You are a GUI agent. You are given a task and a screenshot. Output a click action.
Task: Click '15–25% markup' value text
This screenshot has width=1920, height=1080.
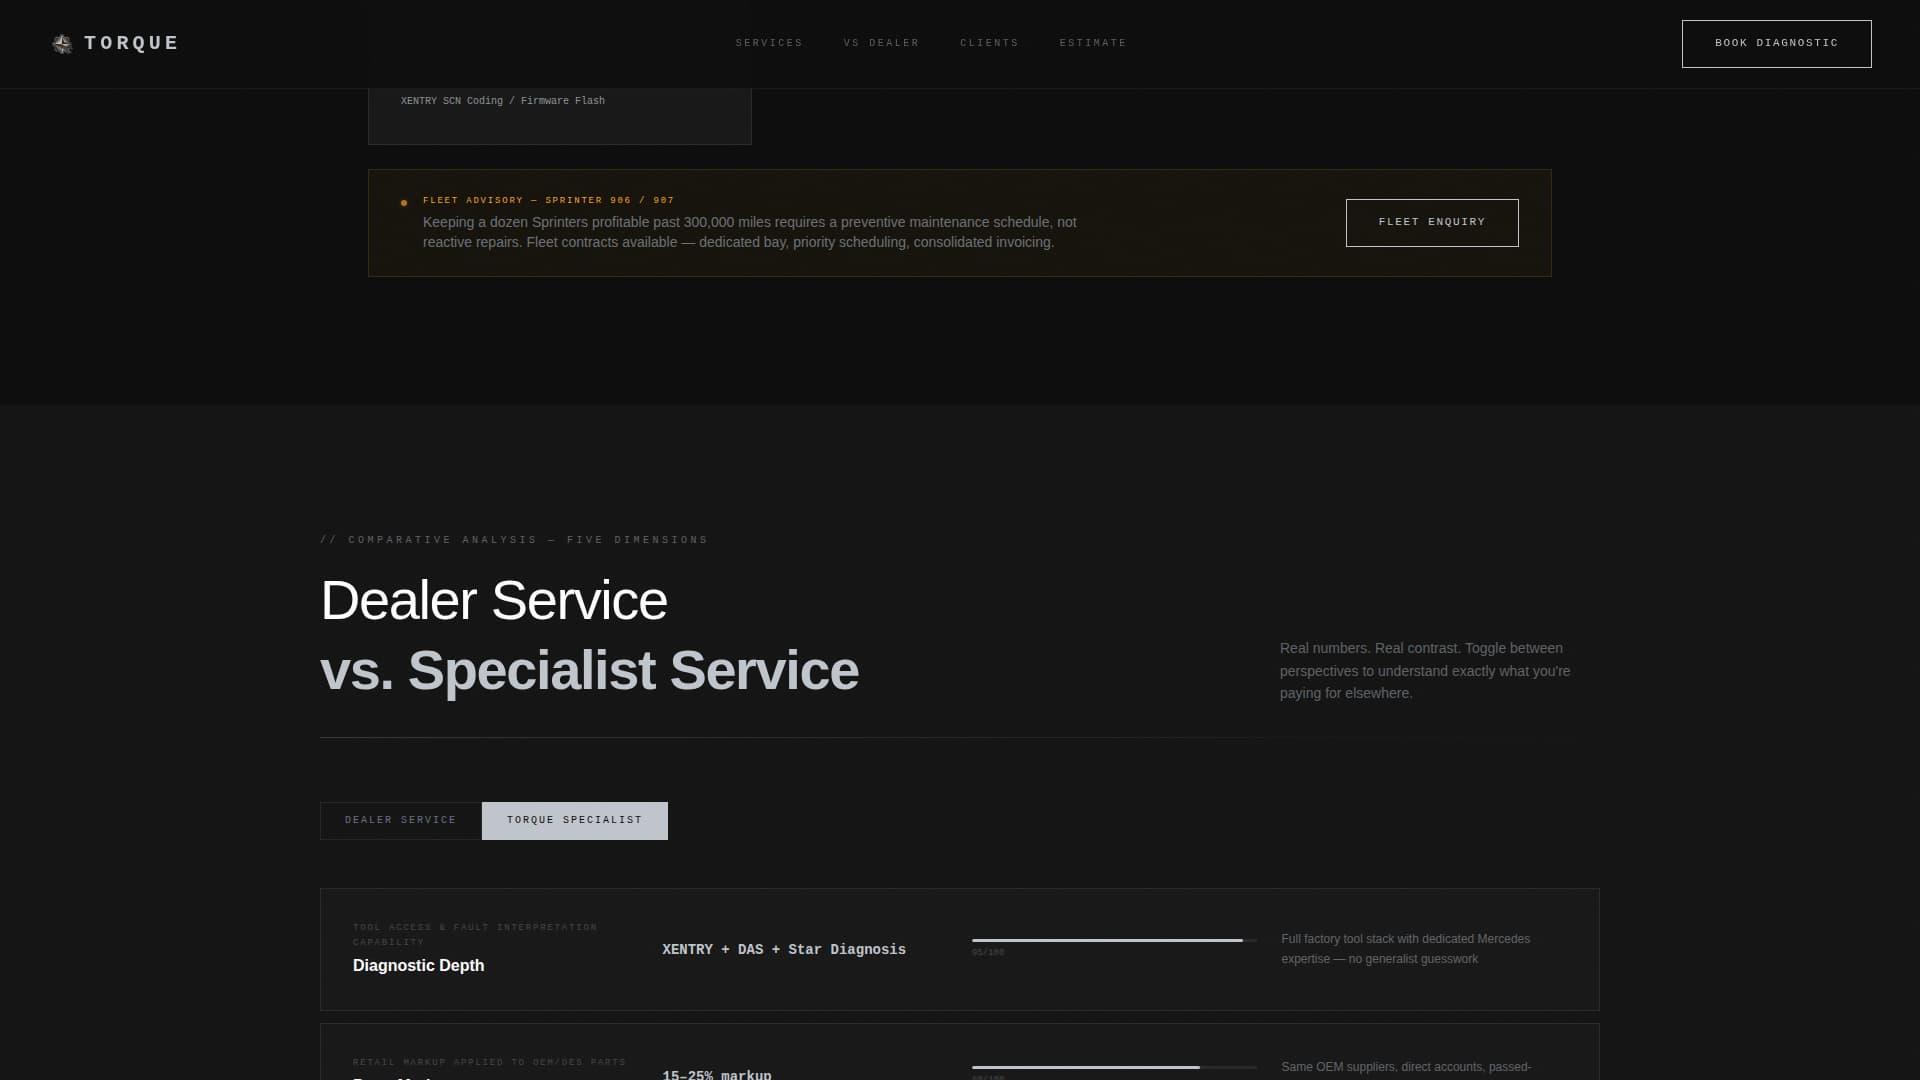717,1074
